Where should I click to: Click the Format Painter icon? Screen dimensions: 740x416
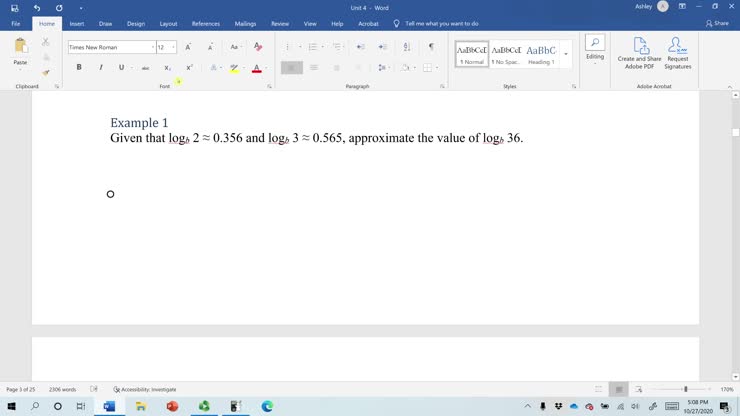46,73
